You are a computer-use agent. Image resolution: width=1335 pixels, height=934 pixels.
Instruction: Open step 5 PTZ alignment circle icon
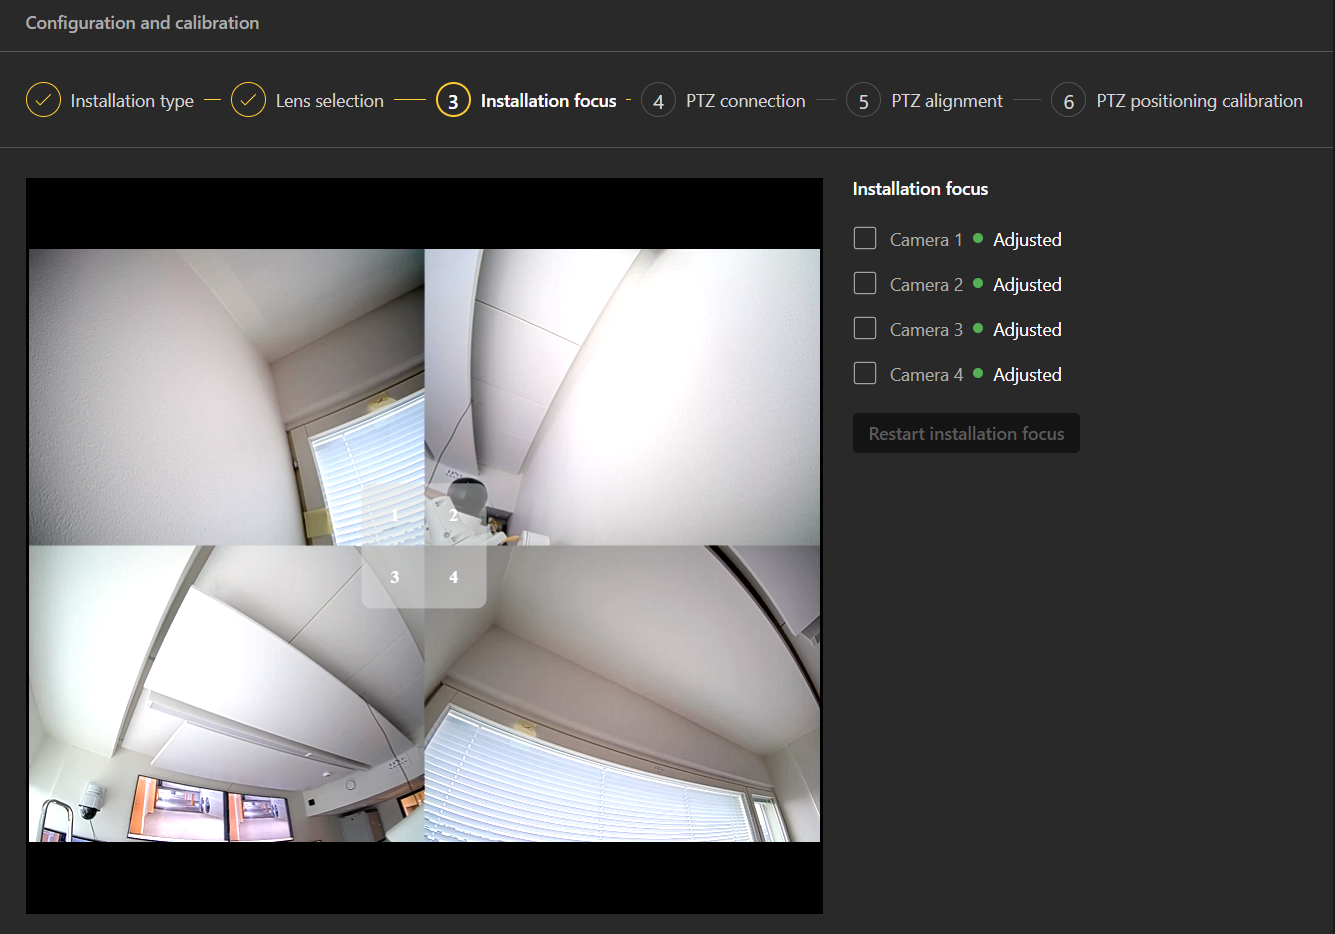(x=863, y=100)
